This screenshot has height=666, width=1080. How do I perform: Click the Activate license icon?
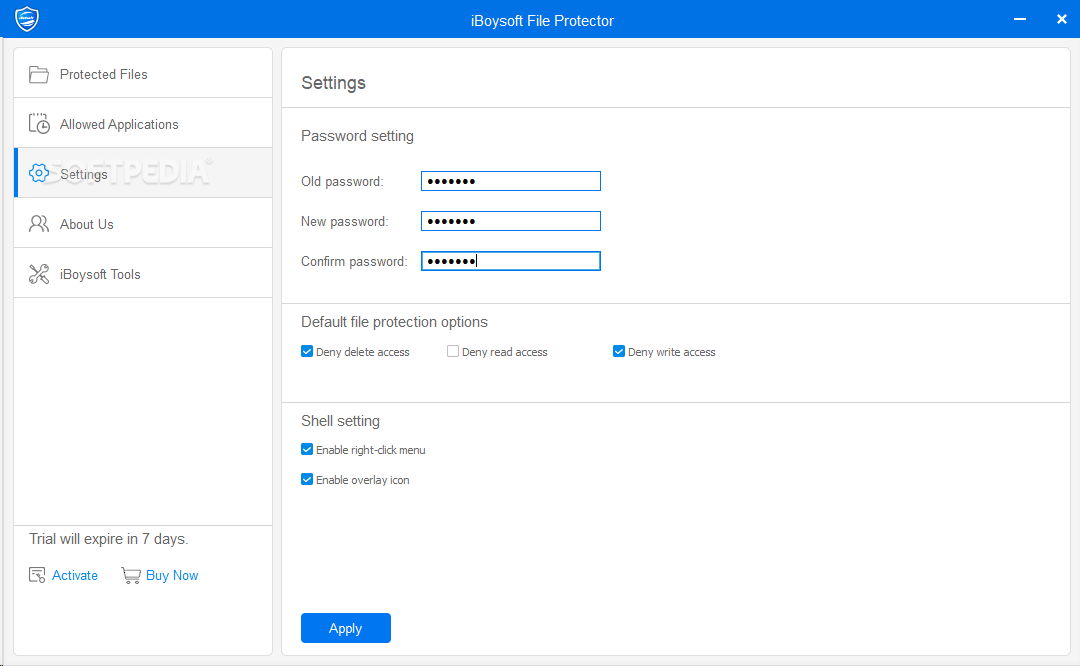tap(37, 575)
